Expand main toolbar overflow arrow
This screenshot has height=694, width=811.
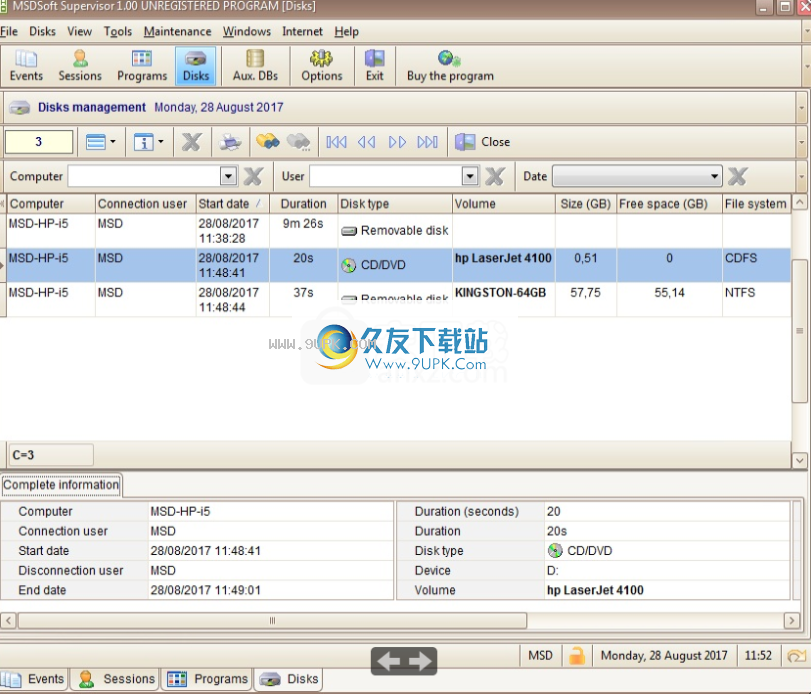pos(806,67)
